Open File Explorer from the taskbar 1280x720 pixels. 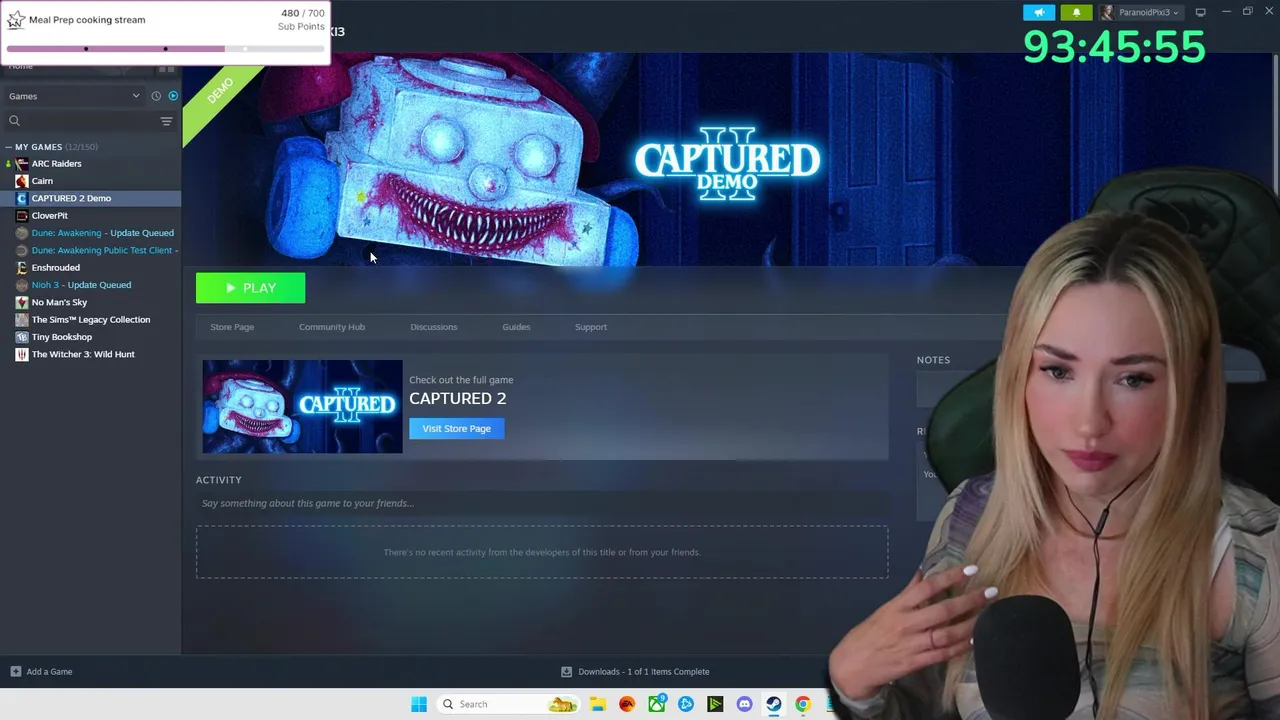click(x=597, y=704)
